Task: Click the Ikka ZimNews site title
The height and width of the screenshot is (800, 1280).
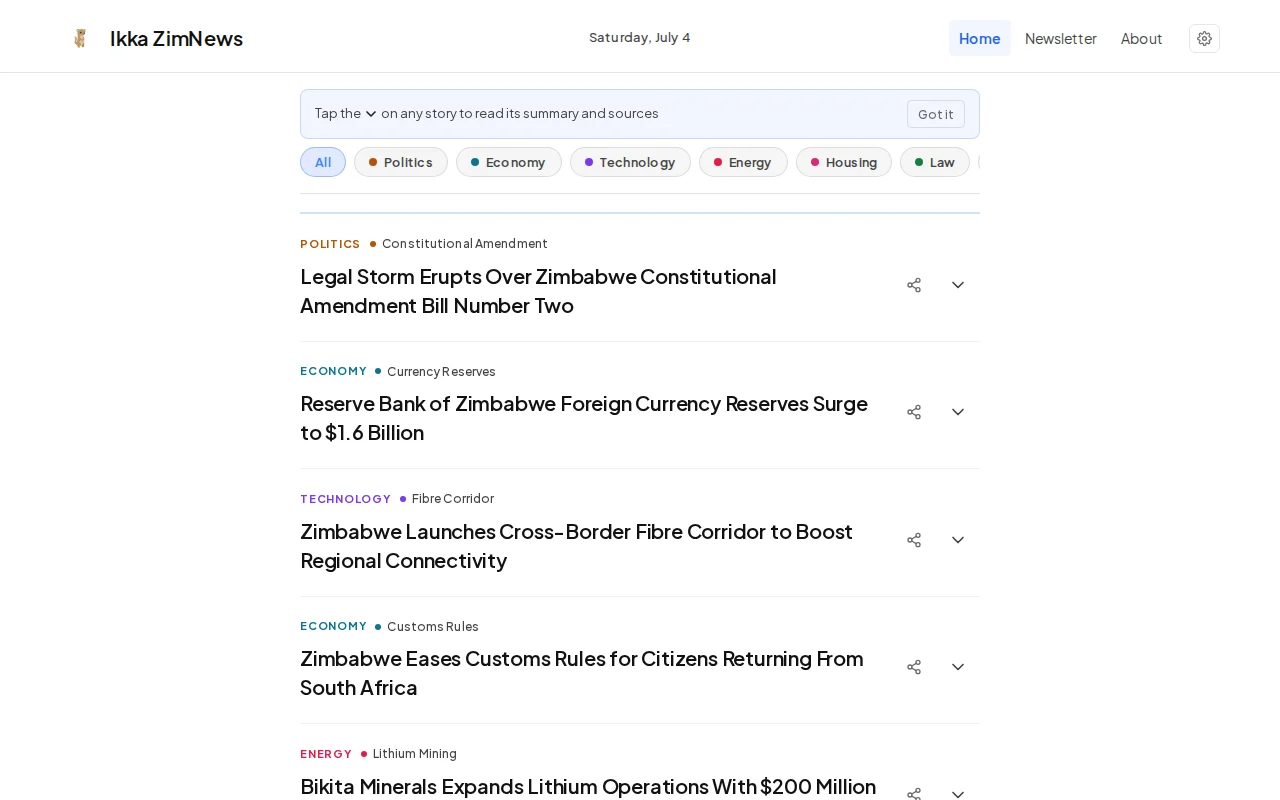Action: 176,38
